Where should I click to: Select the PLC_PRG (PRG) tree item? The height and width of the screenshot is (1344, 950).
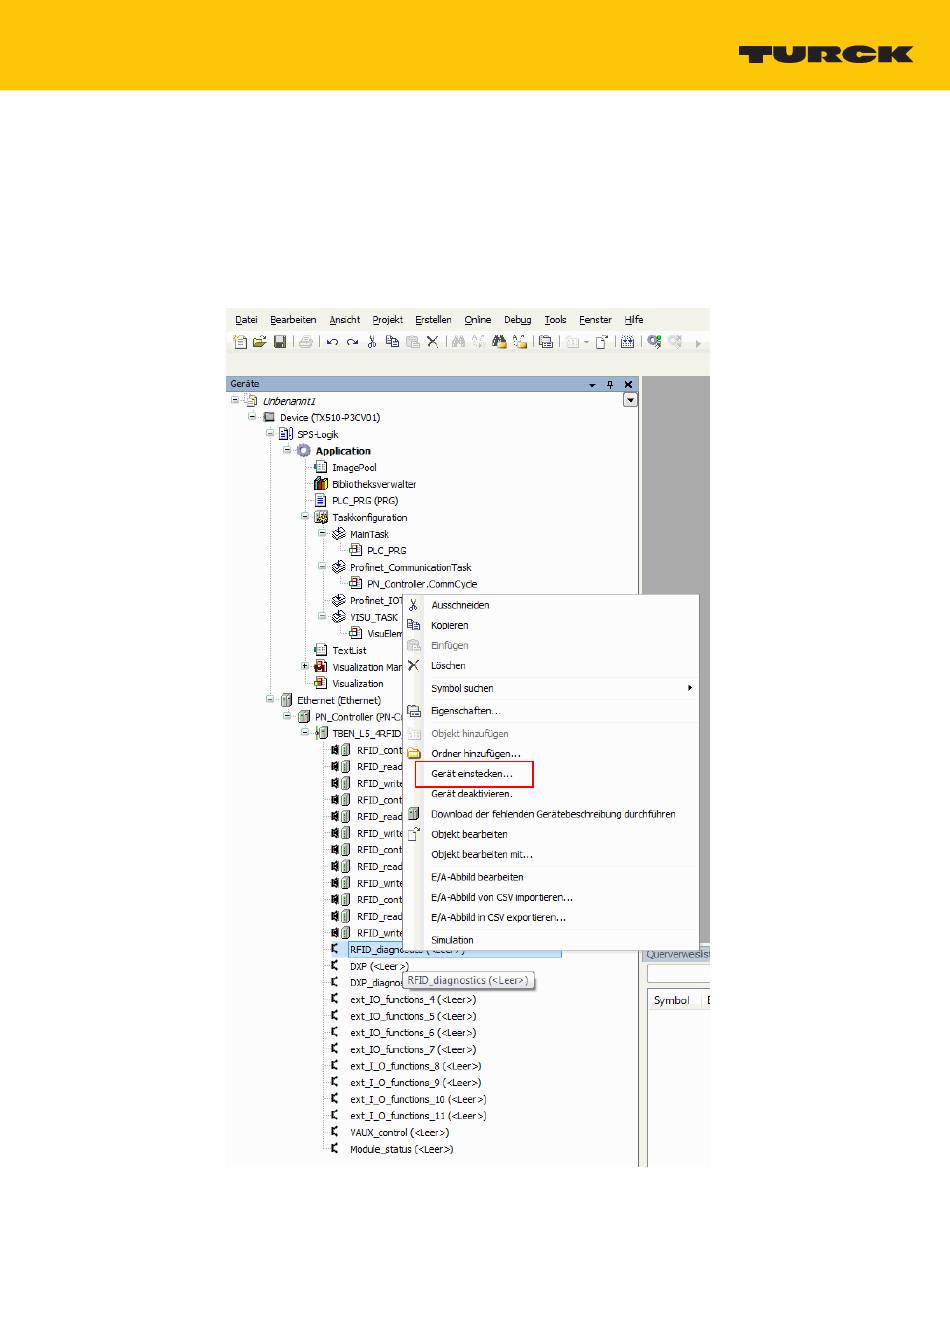[365, 501]
